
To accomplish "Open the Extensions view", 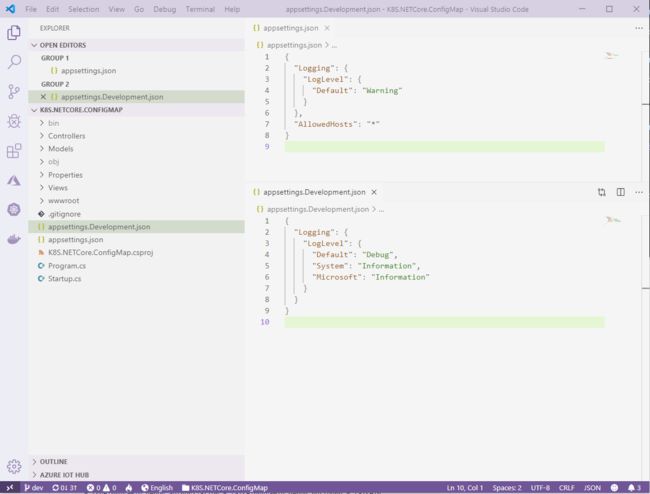I will pyautogui.click(x=14, y=151).
